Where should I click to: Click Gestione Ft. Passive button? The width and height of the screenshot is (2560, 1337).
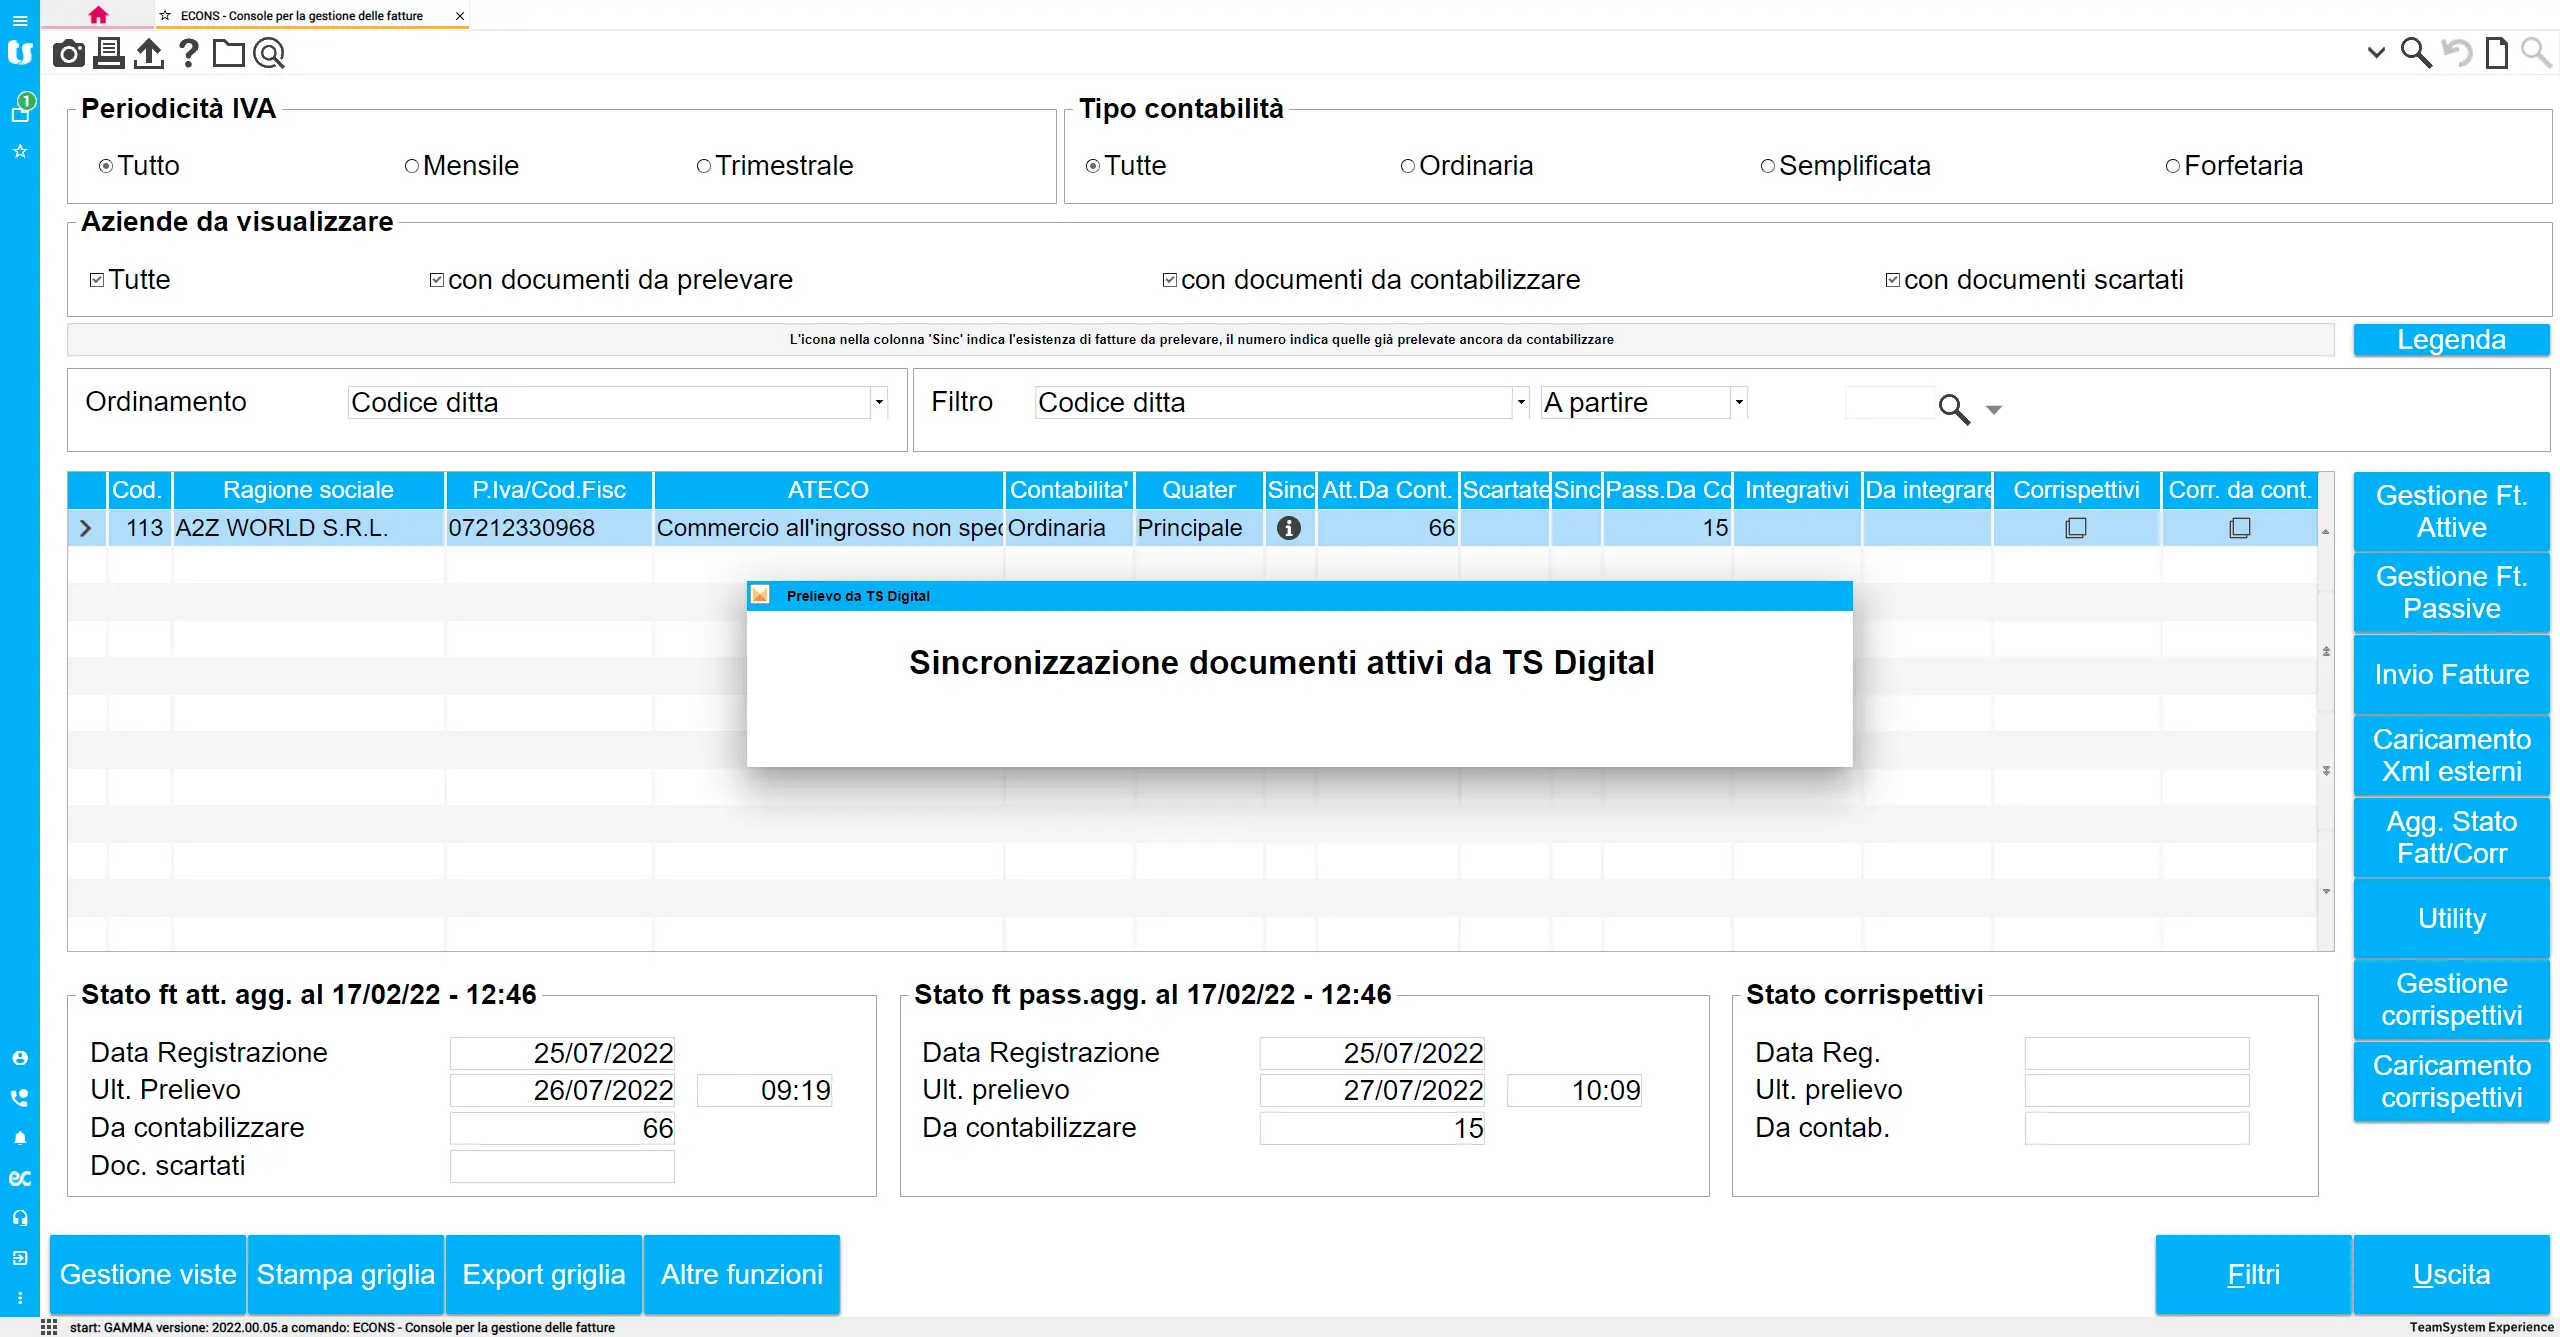pyautogui.click(x=2450, y=592)
